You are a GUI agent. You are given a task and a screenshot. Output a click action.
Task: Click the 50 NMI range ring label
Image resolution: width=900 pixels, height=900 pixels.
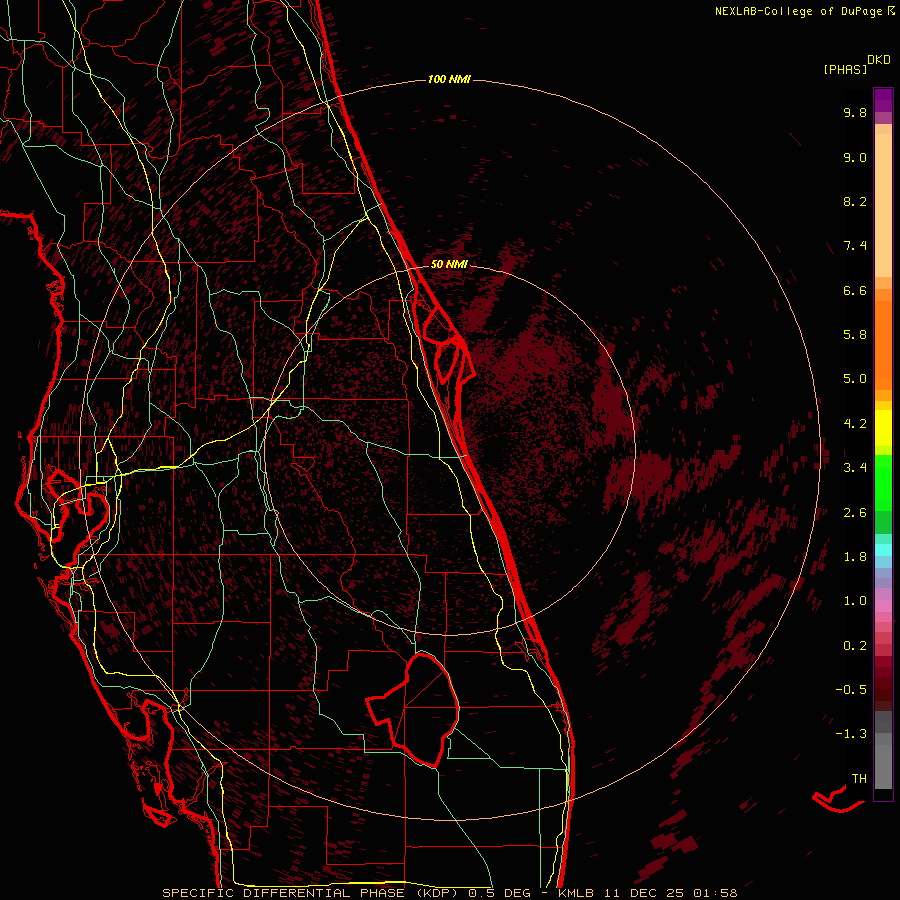449,264
